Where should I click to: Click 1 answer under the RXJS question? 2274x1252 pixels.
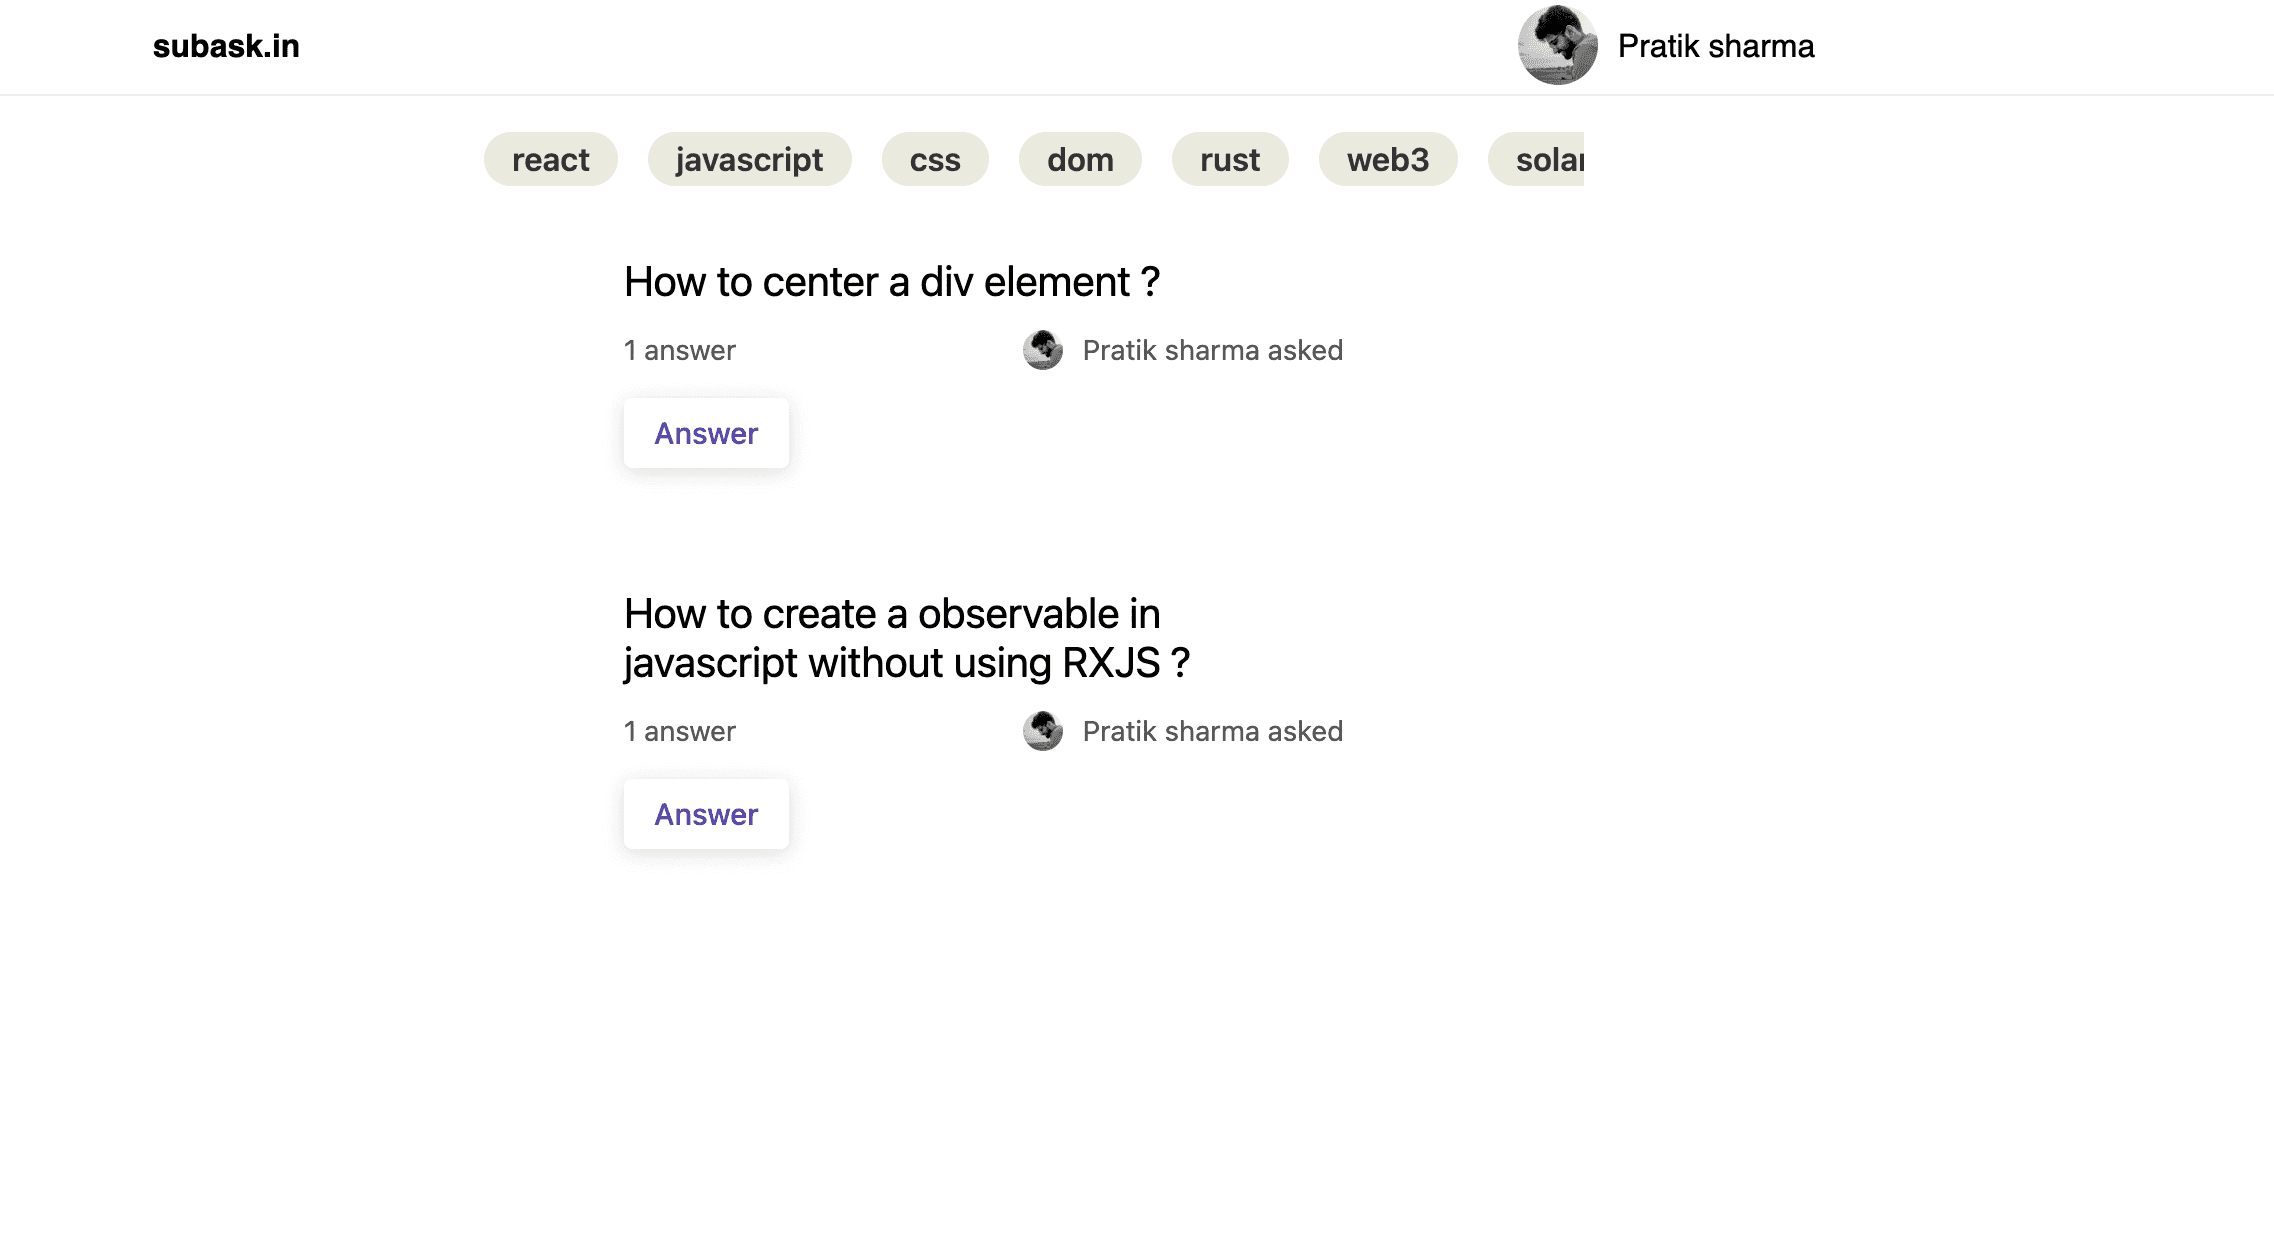(x=679, y=731)
